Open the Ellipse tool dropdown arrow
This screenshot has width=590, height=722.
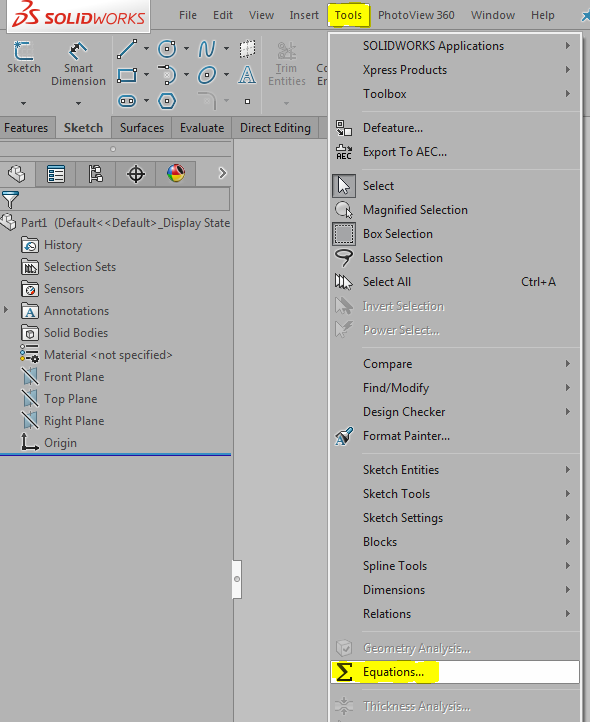[x=227, y=75]
